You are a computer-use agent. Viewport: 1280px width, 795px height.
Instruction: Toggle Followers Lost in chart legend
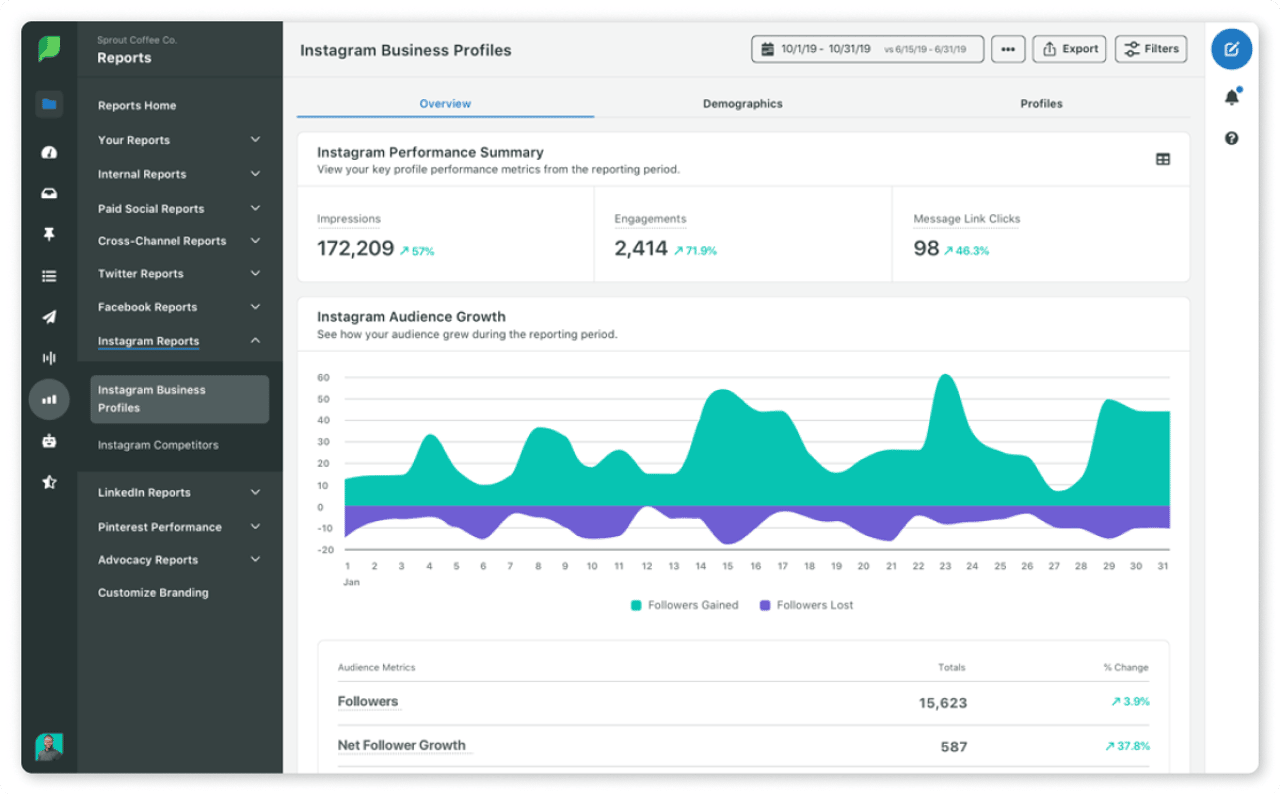pyautogui.click(x=806, y=605)
